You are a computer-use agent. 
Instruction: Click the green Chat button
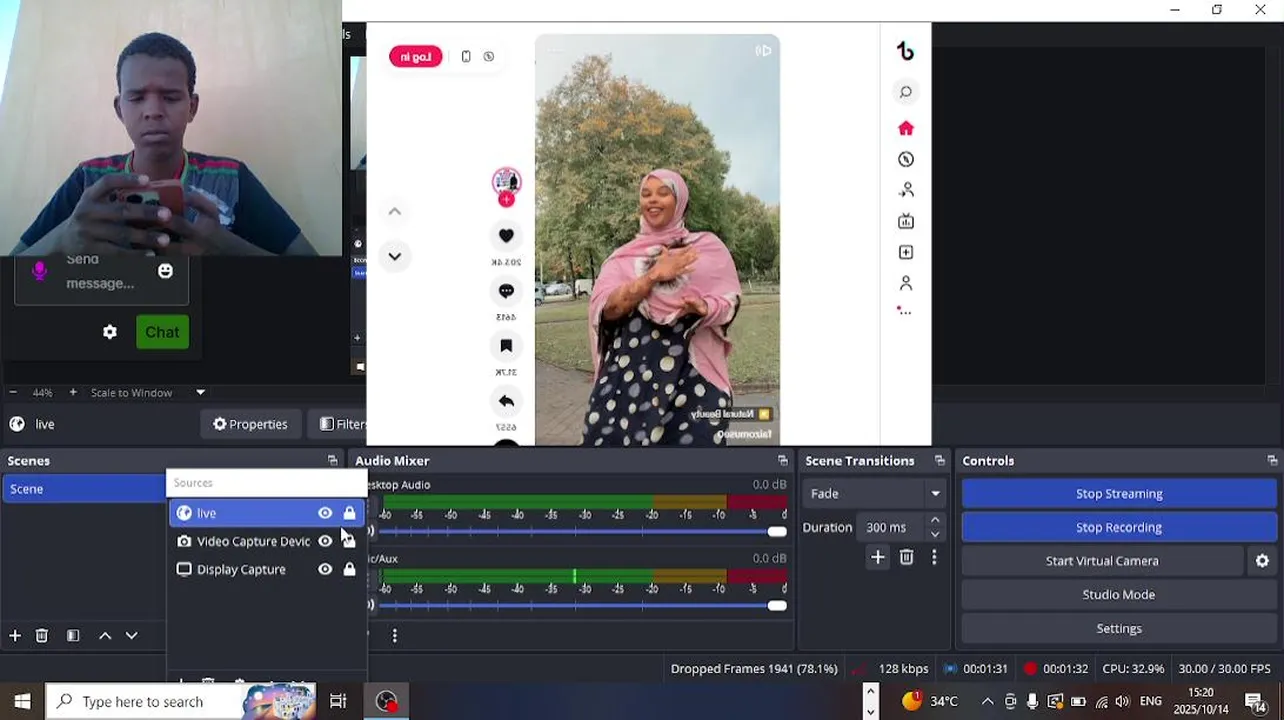pyautogui.click(x=162, y=332)
